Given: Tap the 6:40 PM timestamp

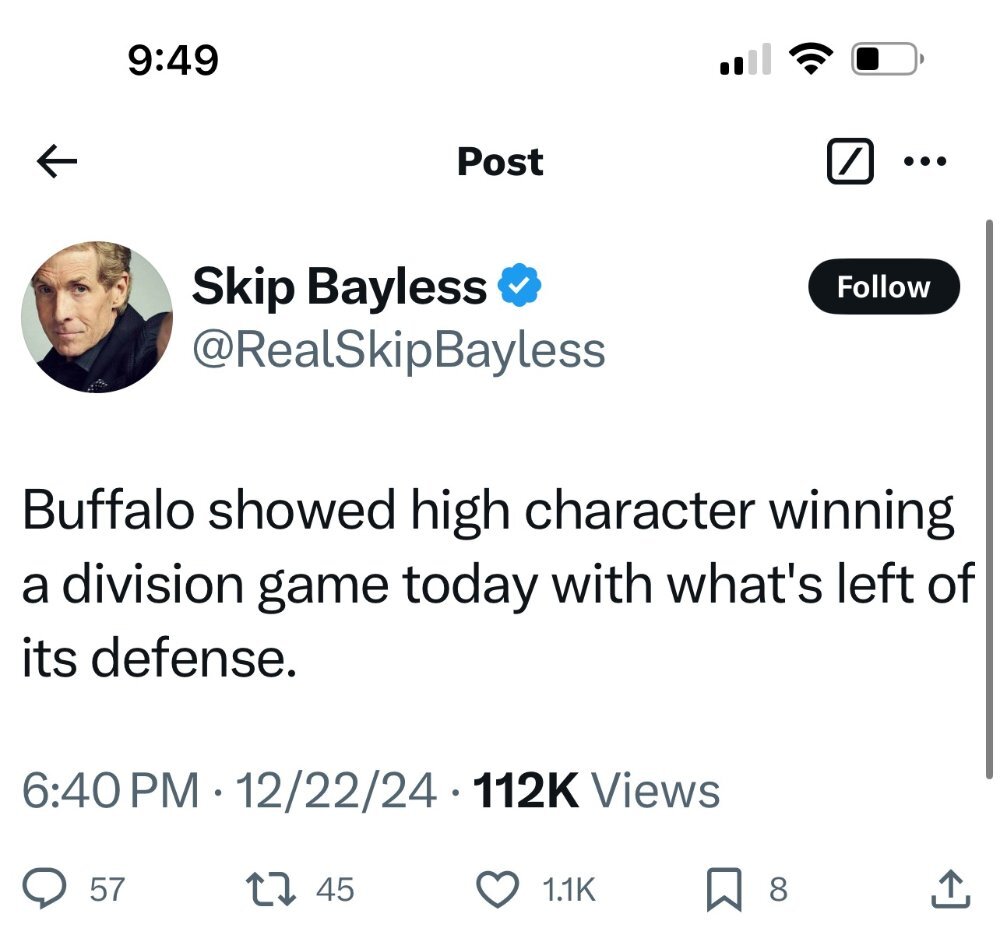Looking at the screenshot, I should pyautogui.click(x=110, y=791).
